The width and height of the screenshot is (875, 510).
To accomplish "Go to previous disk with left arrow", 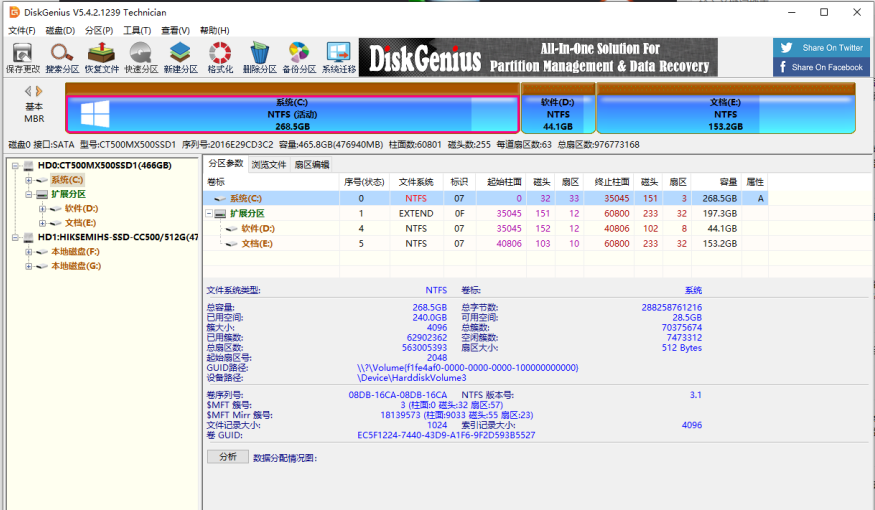I will [x=28, y=91].
